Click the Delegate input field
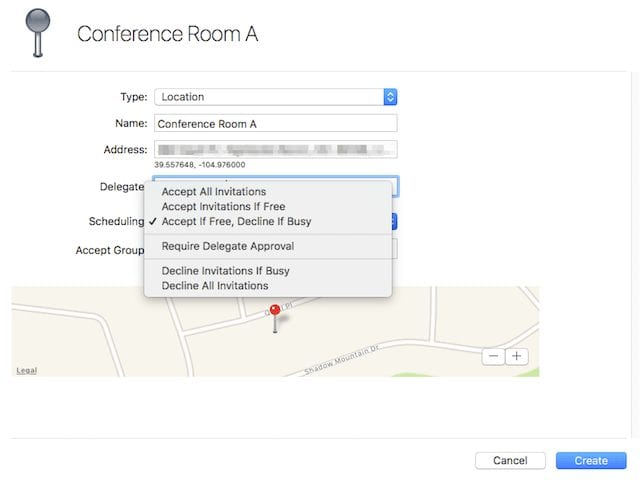 pos(396,186)
